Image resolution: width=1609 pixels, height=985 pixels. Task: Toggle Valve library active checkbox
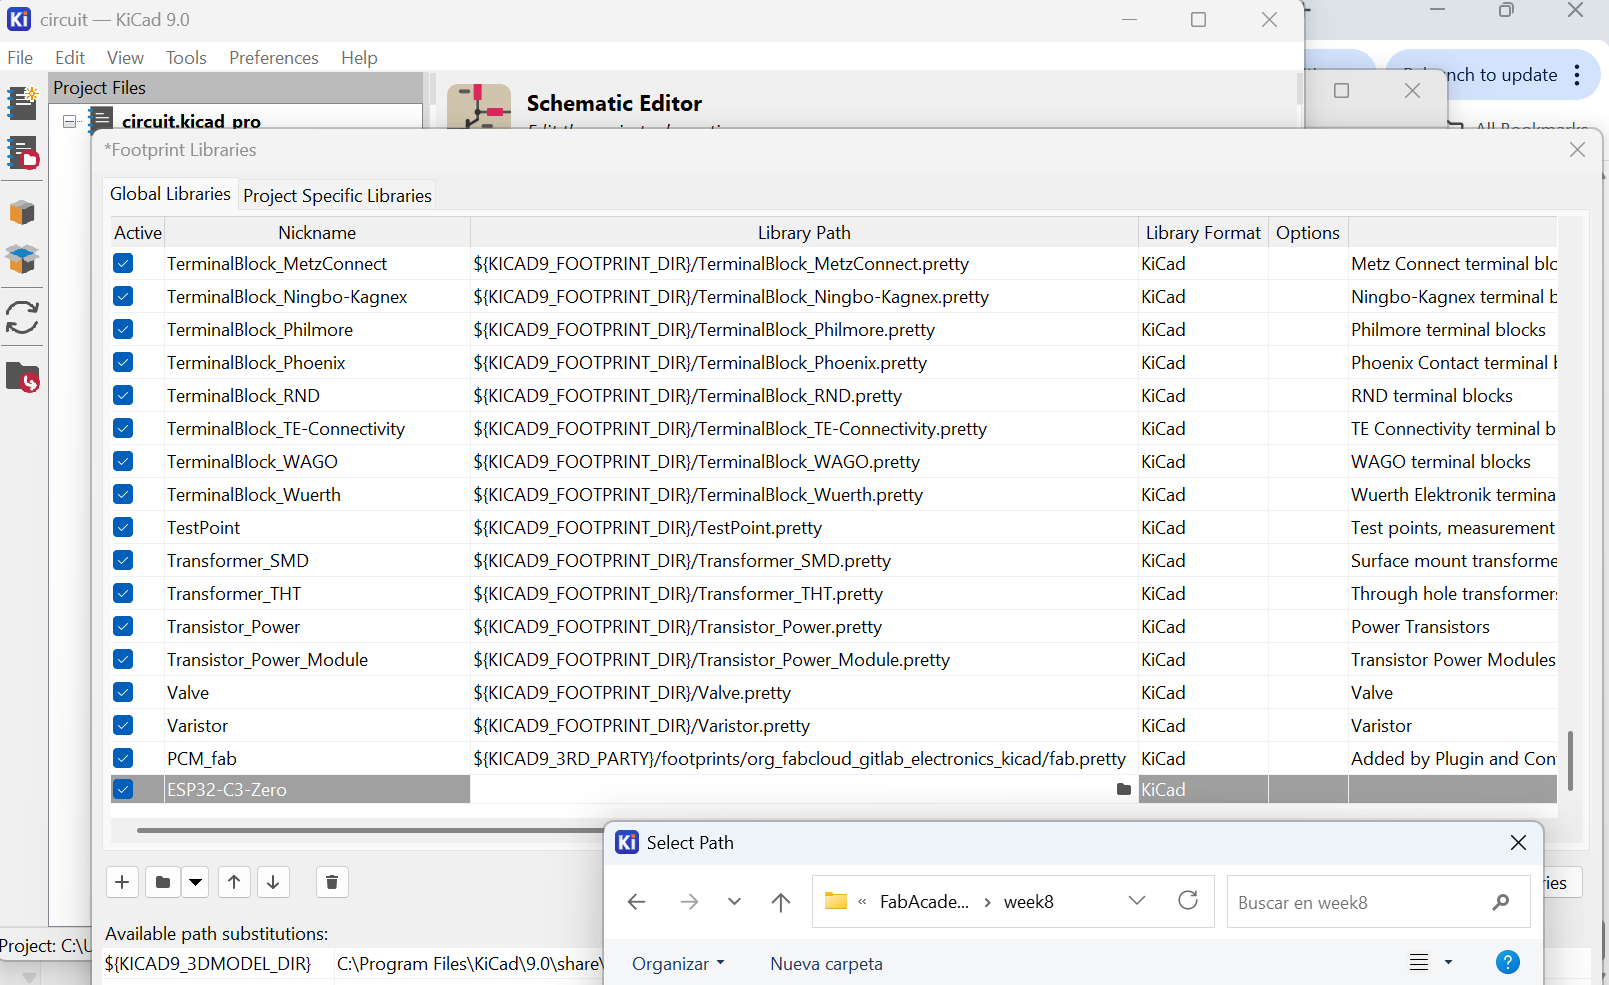[x=123, y=692]
